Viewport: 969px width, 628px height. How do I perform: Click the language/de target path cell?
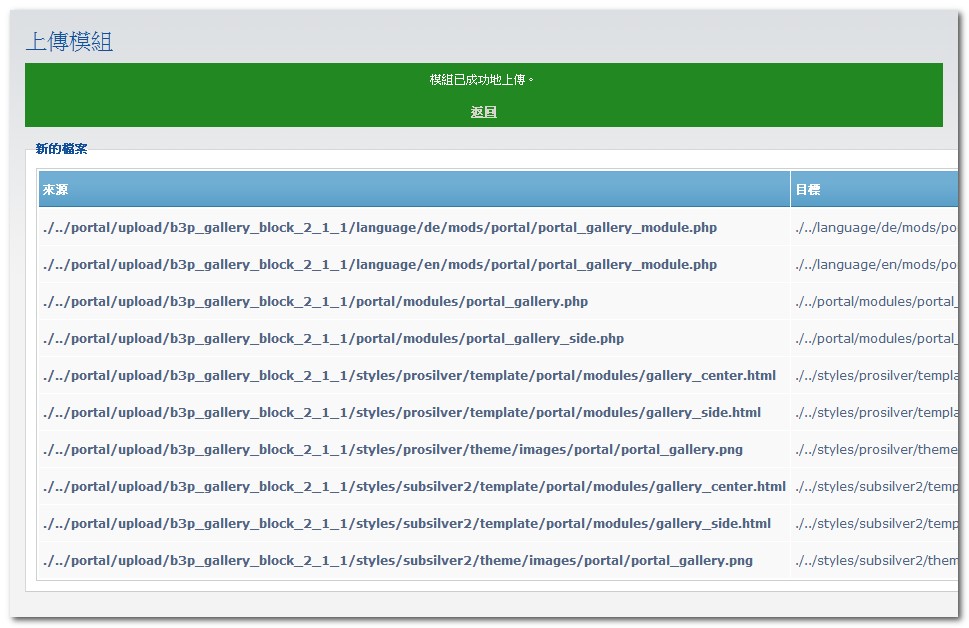pos(875,228)
